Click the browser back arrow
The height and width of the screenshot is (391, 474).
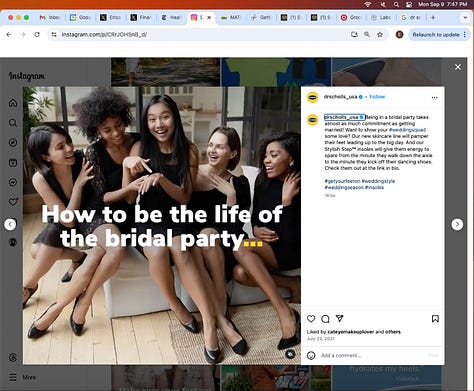point(9,35)
